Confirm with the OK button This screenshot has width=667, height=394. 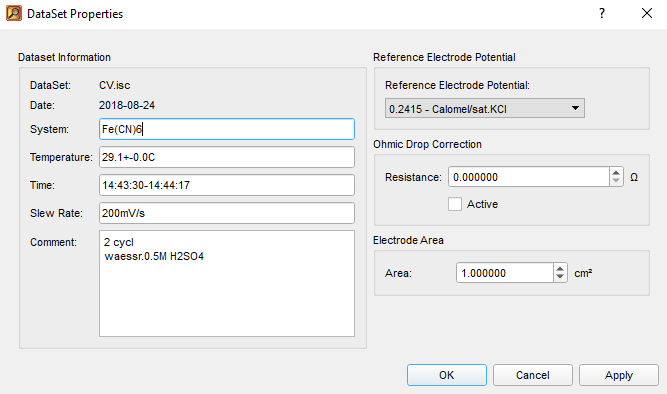tap(447, 375)
